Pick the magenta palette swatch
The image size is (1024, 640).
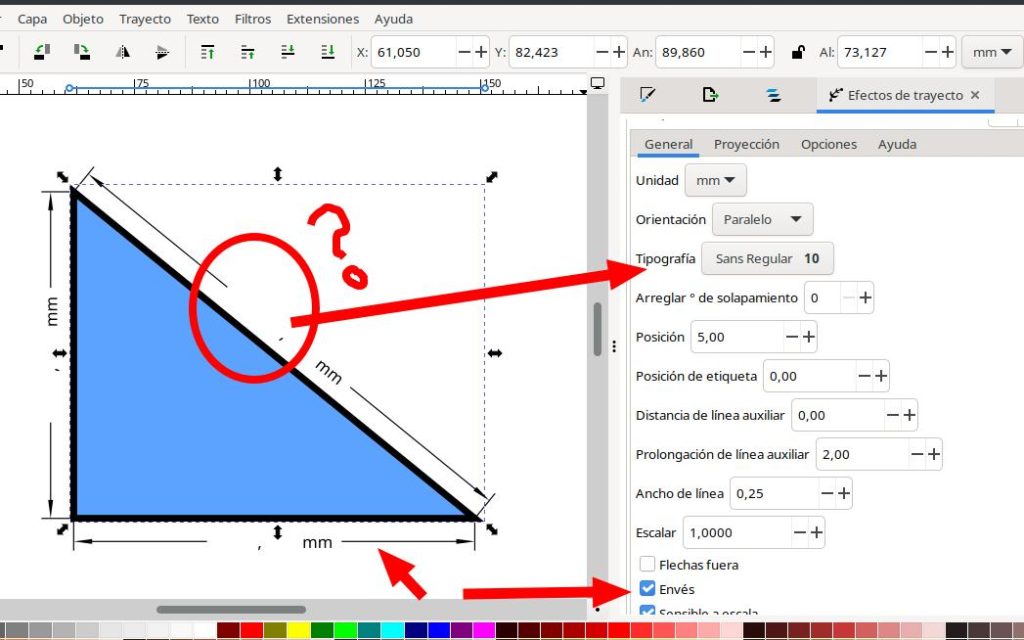(485, 631)
